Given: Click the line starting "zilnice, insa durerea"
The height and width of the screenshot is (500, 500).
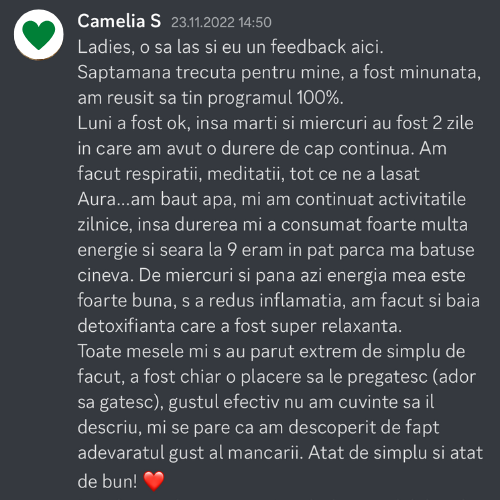Looking at the screenshot, I should tap(273, 225).
